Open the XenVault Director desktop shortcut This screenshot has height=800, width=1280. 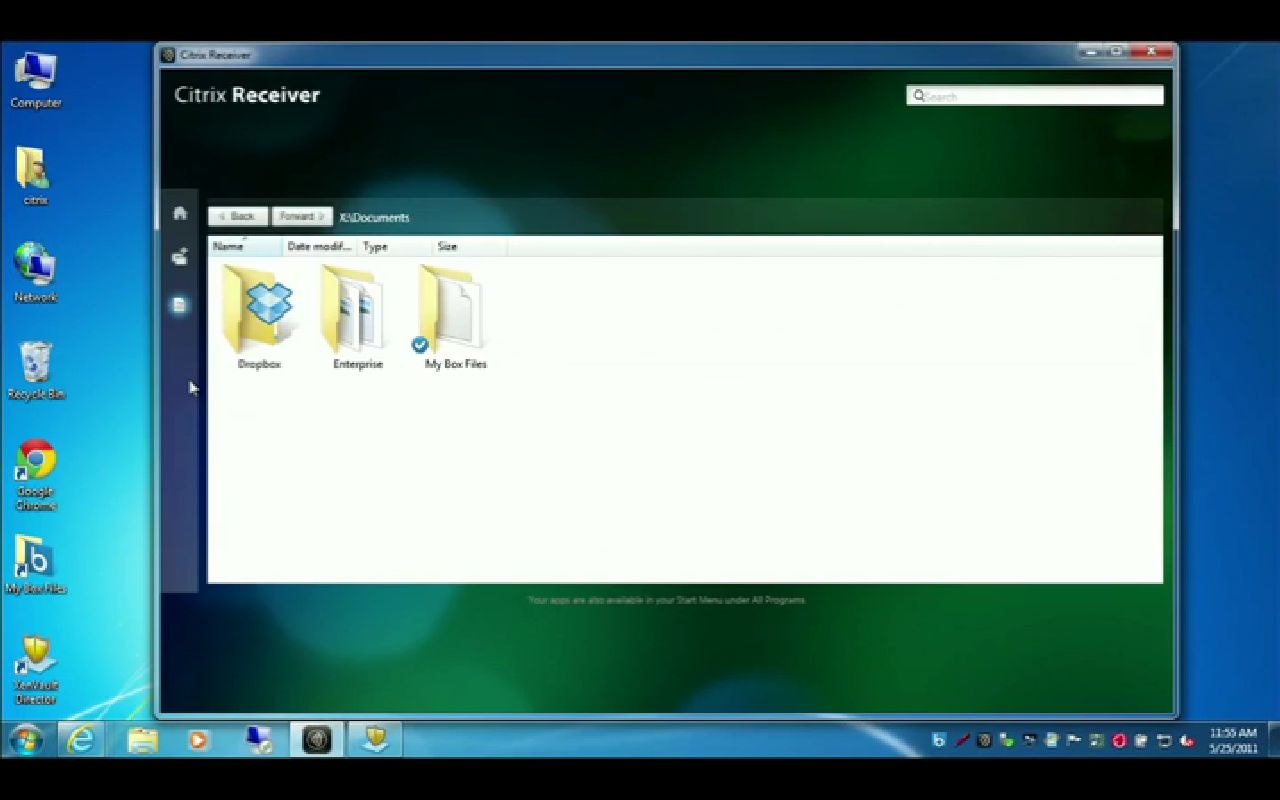36,670
